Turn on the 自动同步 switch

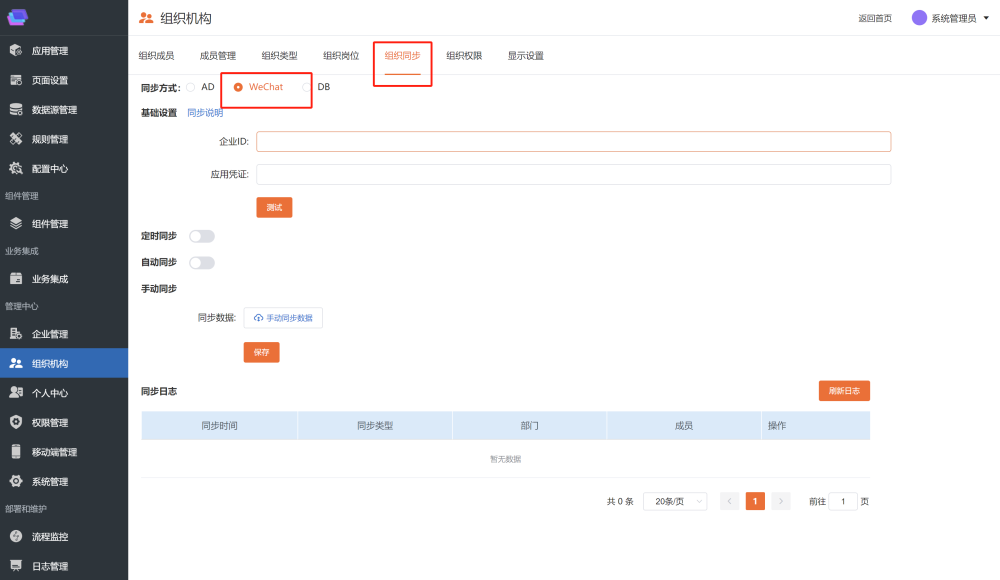pyautogui.click(x=202, y=263)
